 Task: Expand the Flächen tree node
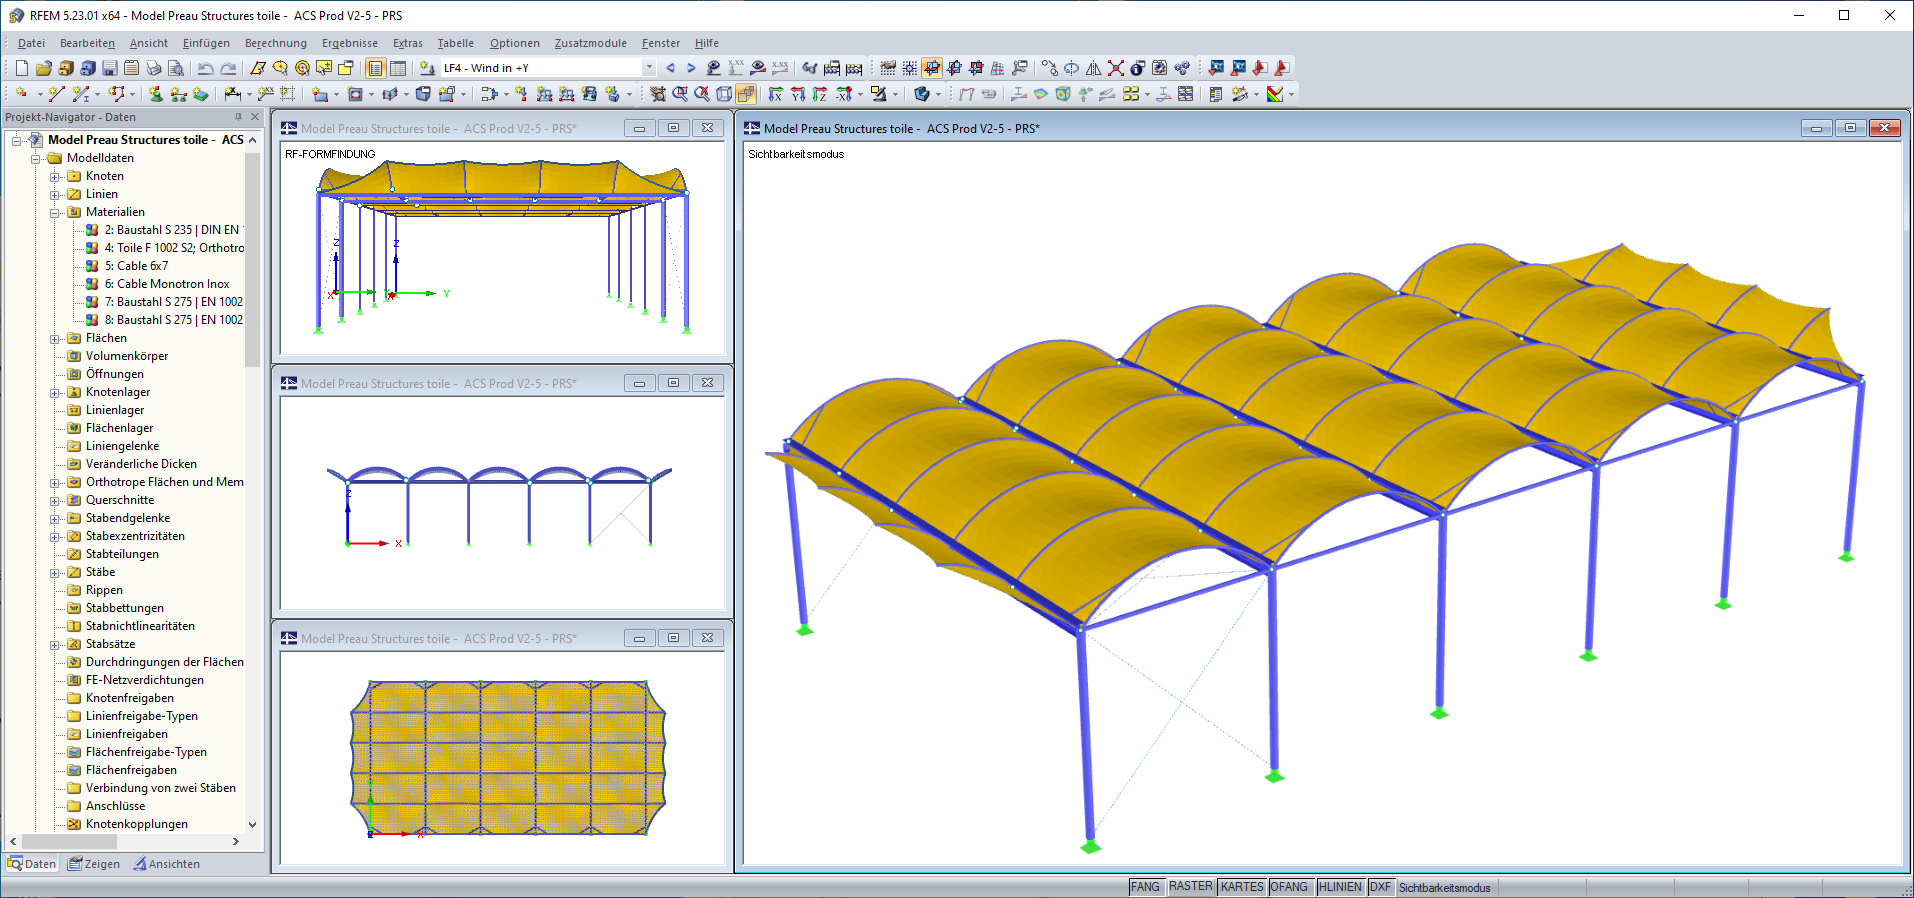55,338
